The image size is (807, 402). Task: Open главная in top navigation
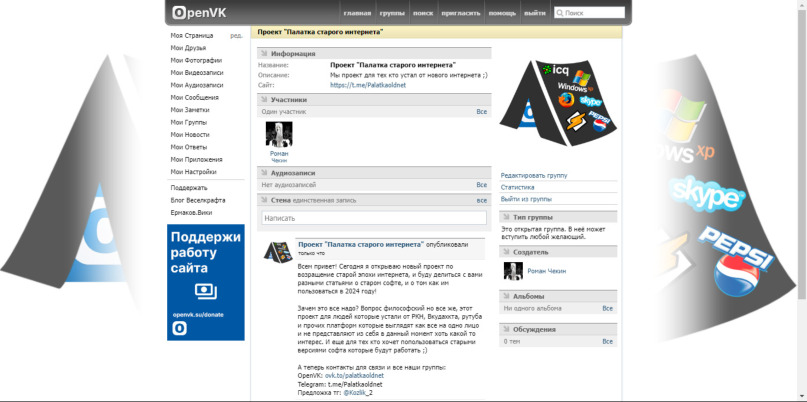357,13
